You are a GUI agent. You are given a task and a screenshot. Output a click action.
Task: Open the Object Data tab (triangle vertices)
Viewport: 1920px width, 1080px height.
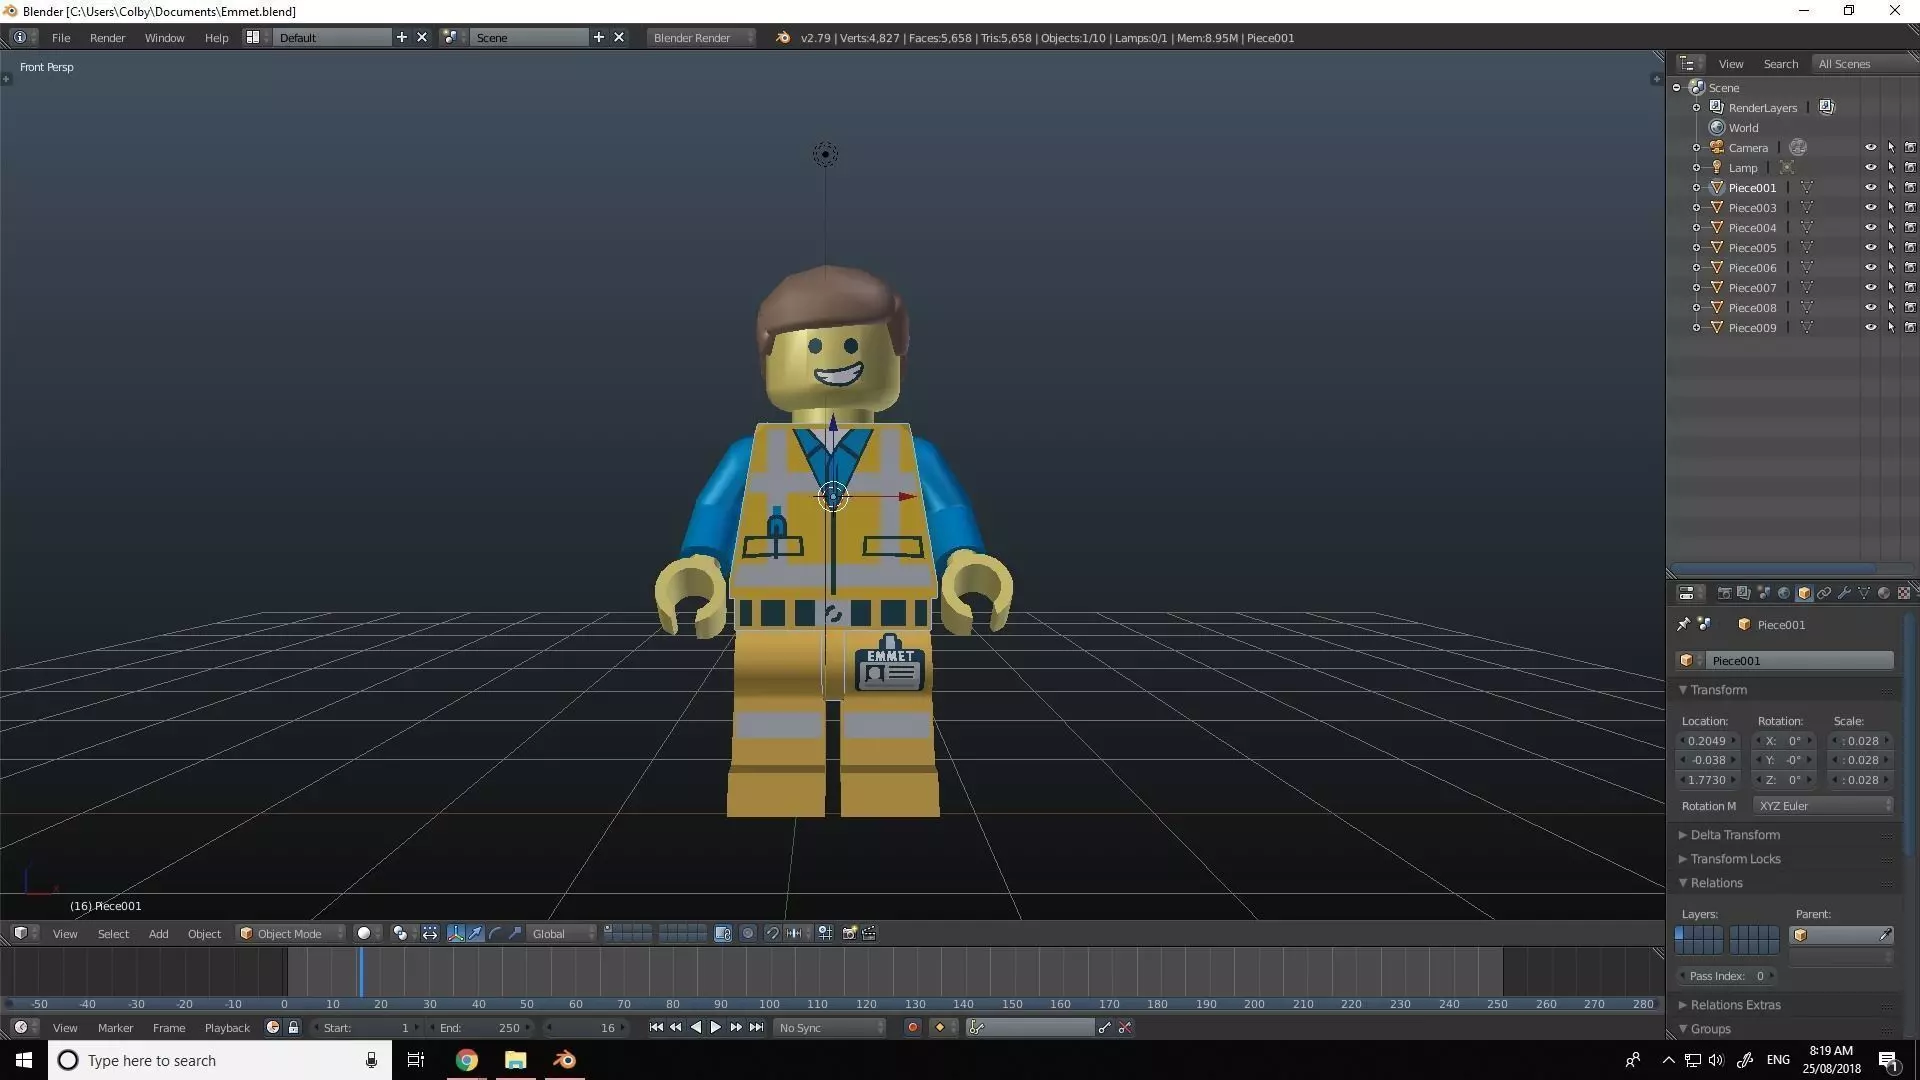[1864, 593]
